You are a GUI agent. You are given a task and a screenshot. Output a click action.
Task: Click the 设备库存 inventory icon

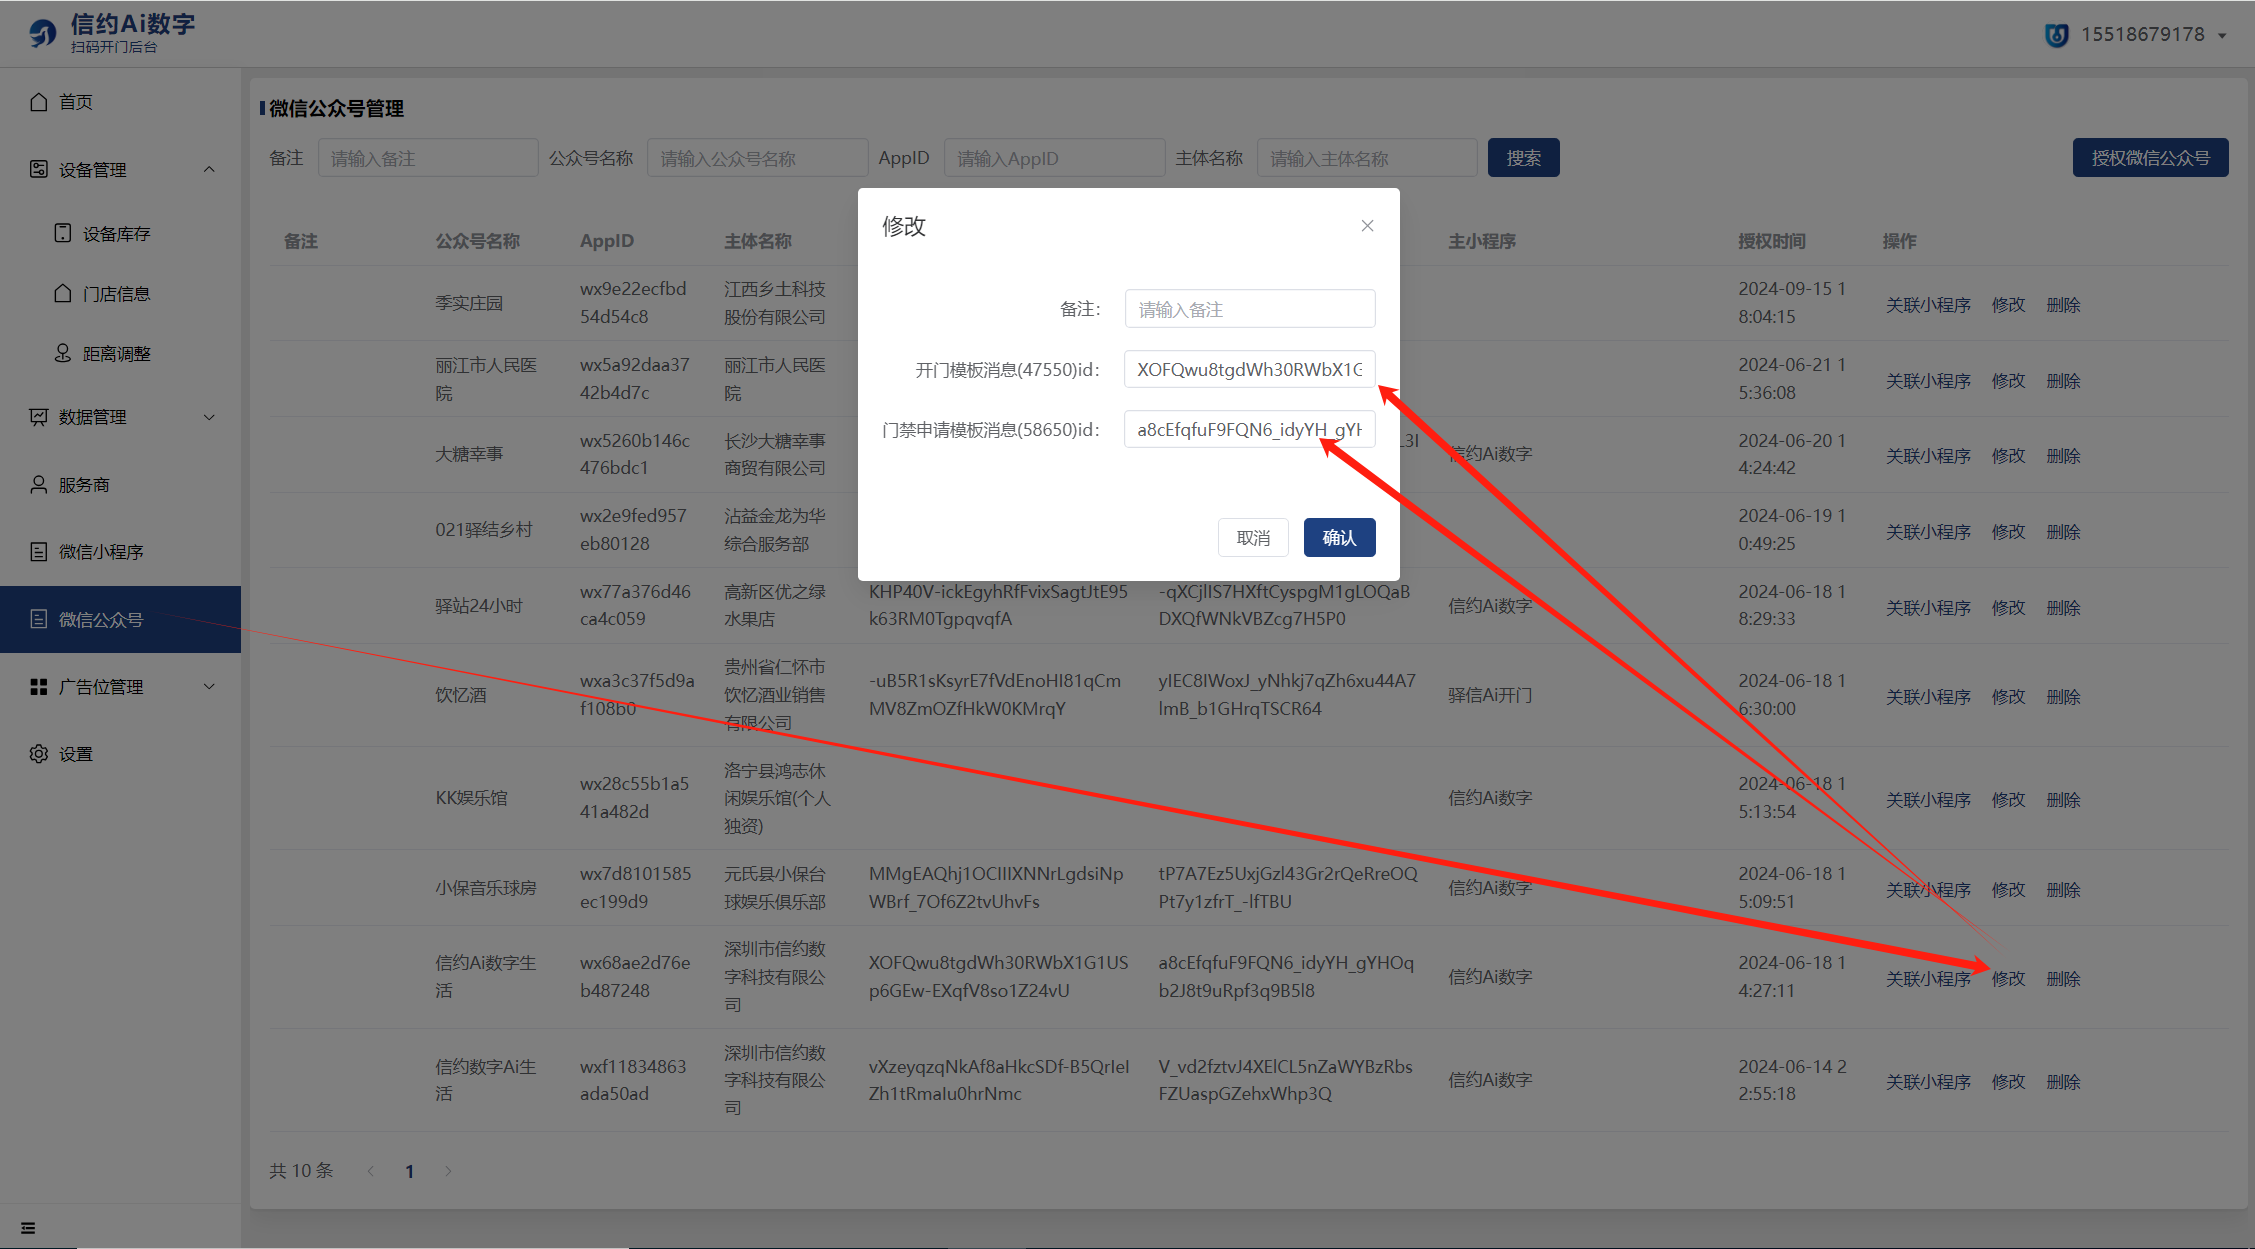point(63,233)
